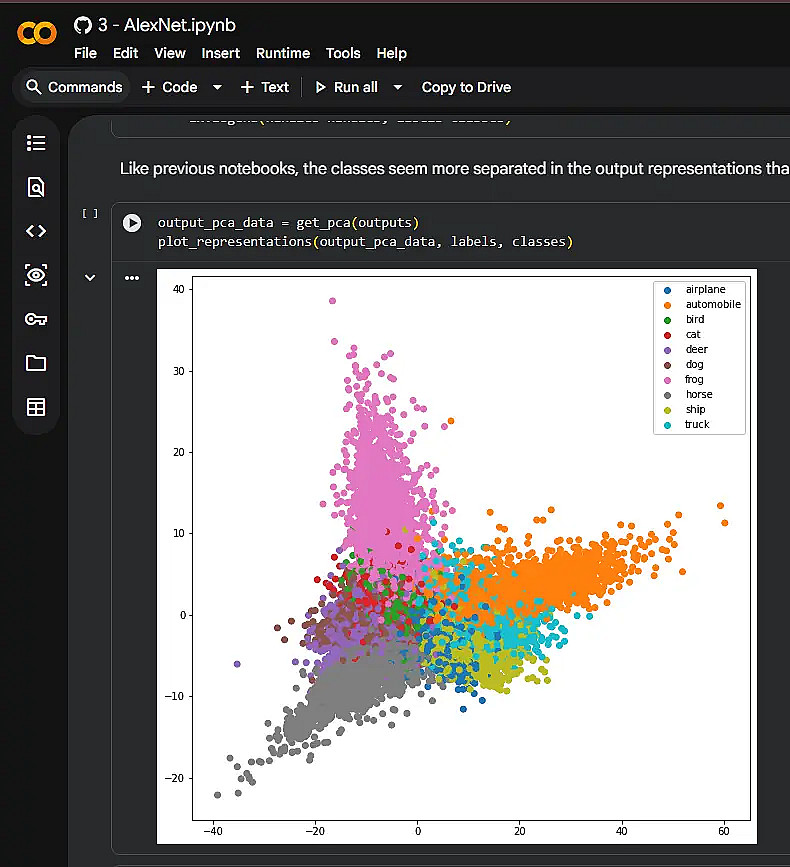Image resolution: width=790 pixels, height=867 pixels.
Task: Expand the Code insert dropdown arrow
Action: (217, 87)
